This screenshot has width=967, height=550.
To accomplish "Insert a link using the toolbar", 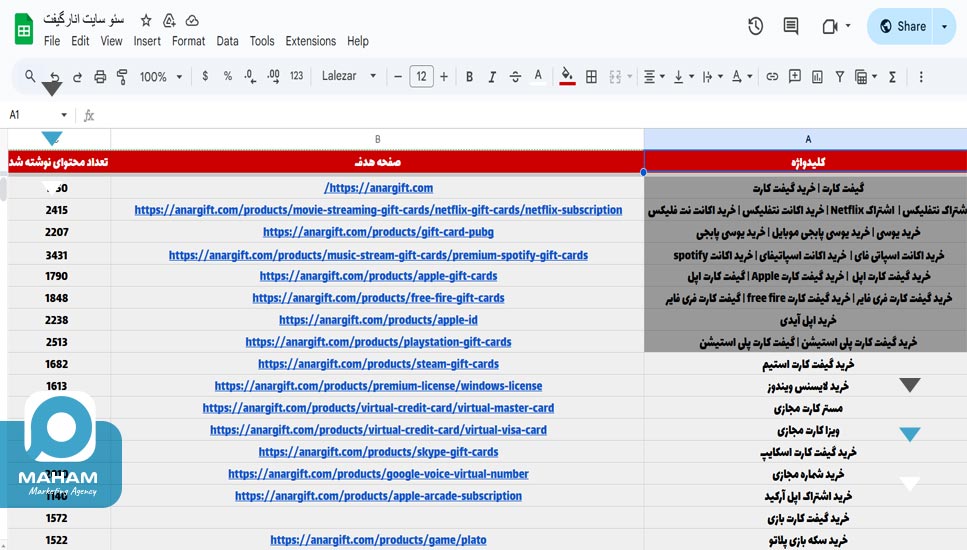I will coord(772,76).
